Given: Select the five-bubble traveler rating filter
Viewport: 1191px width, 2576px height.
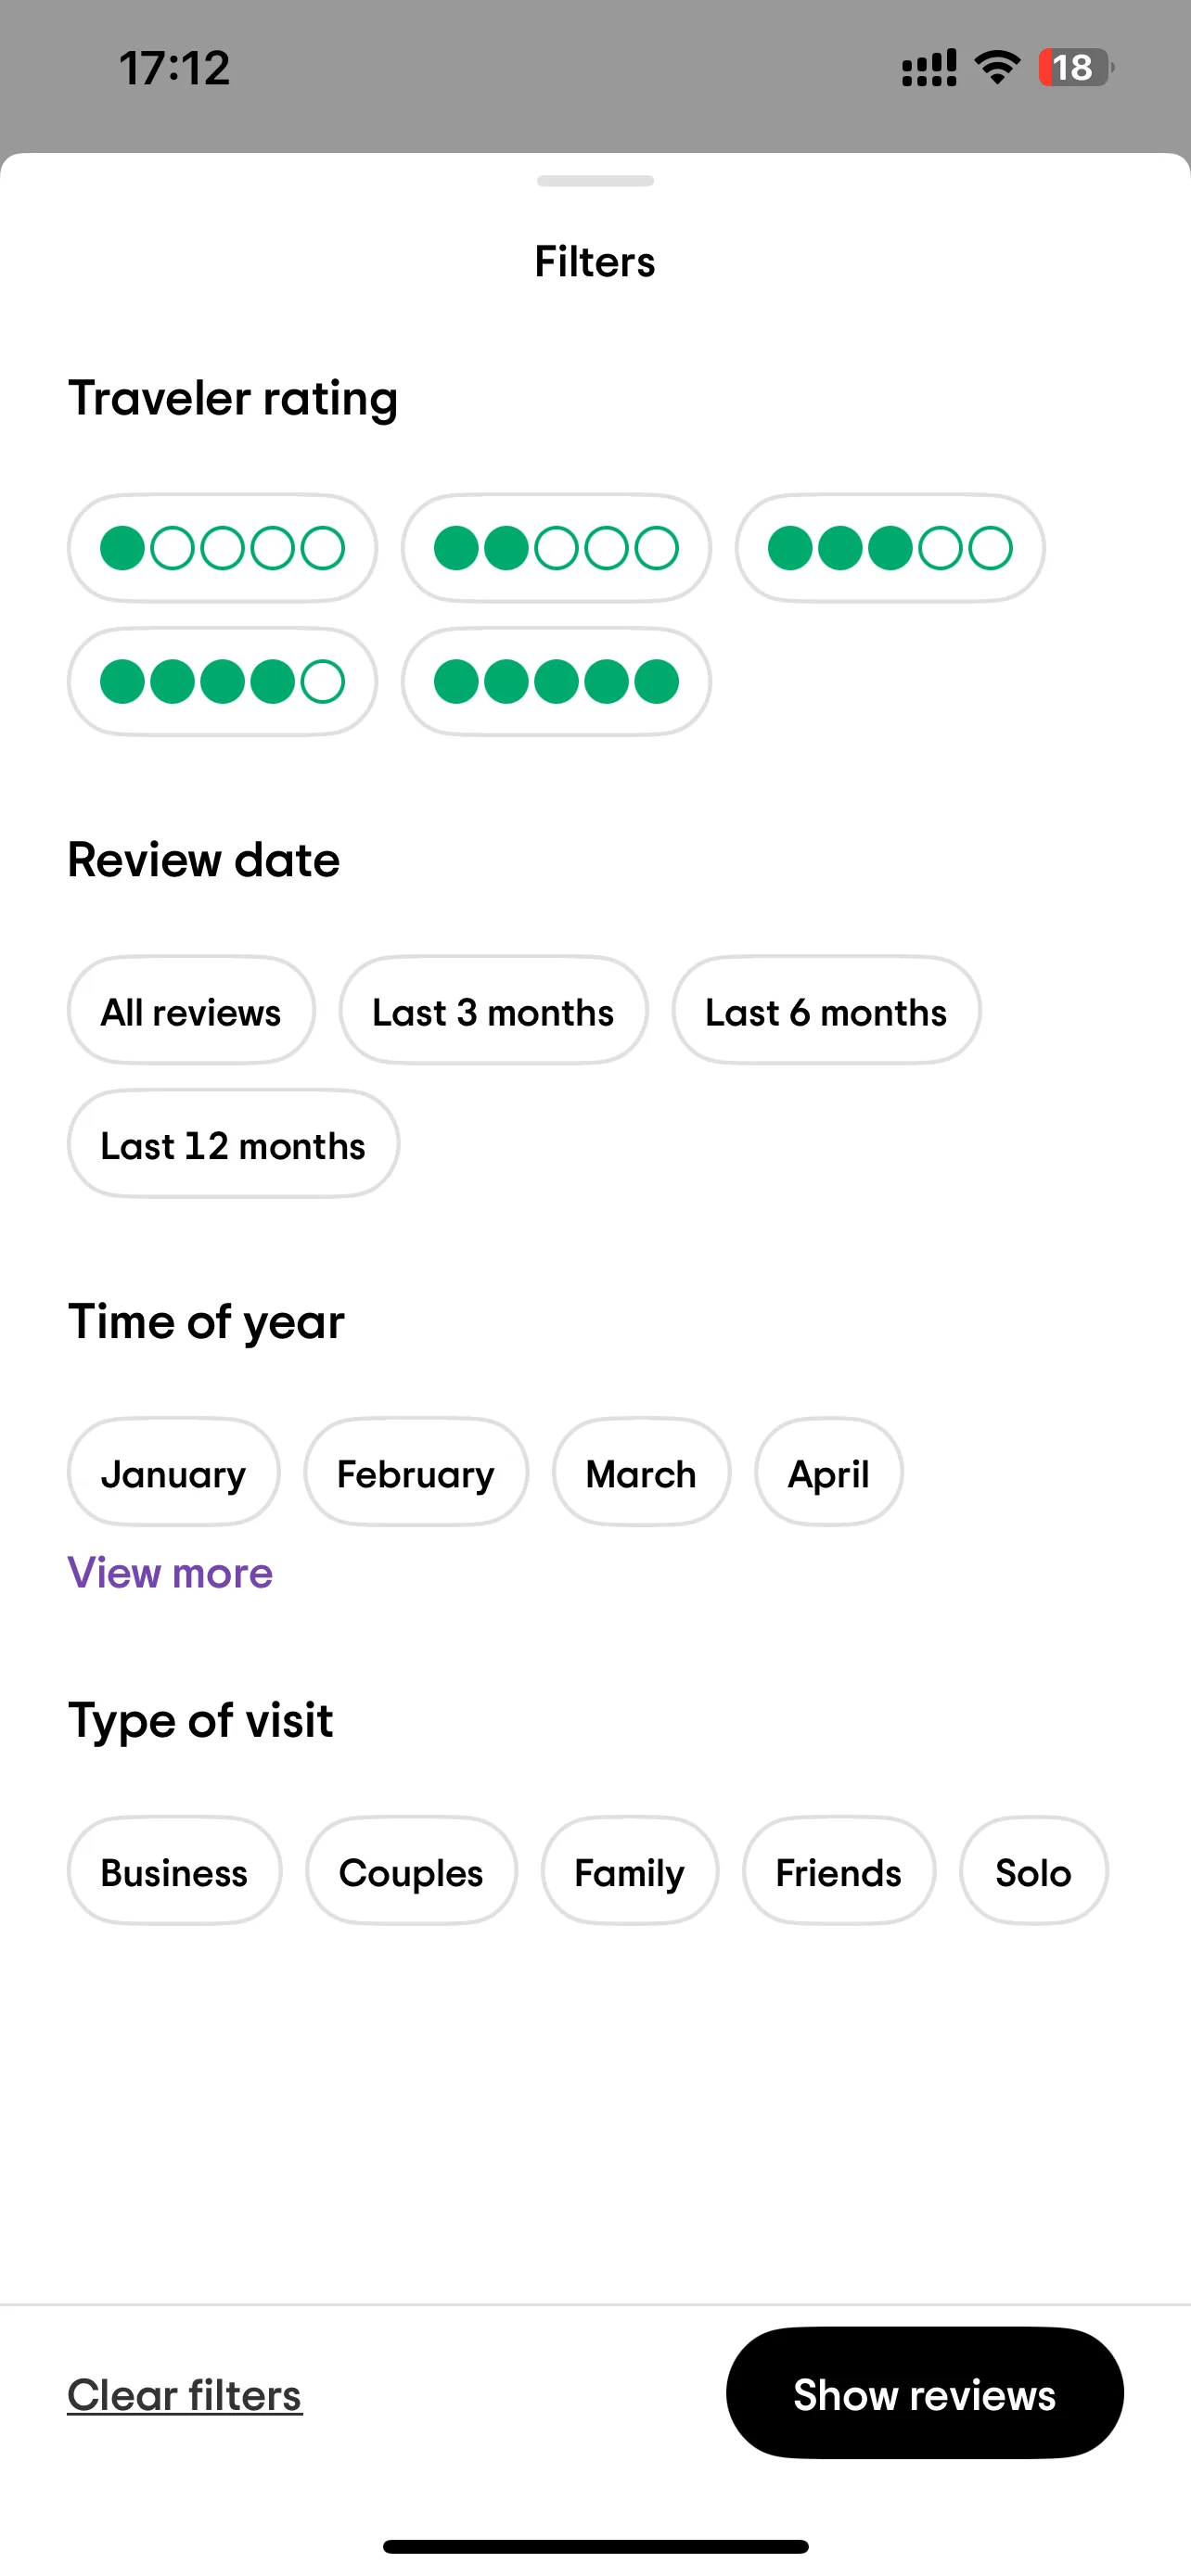Looking at the screenshot, I should click(556, 682).
